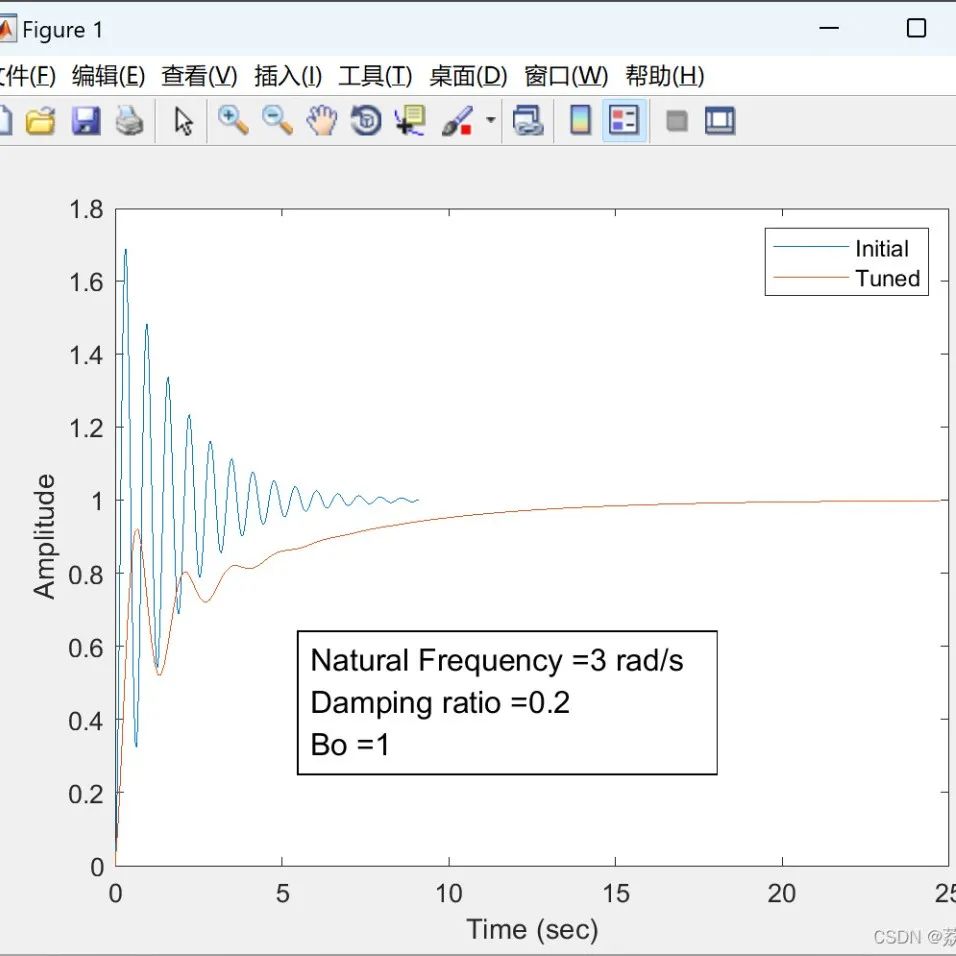Open the 插入(I) menu
The image size is (956, 956).
tap(288, 76)
